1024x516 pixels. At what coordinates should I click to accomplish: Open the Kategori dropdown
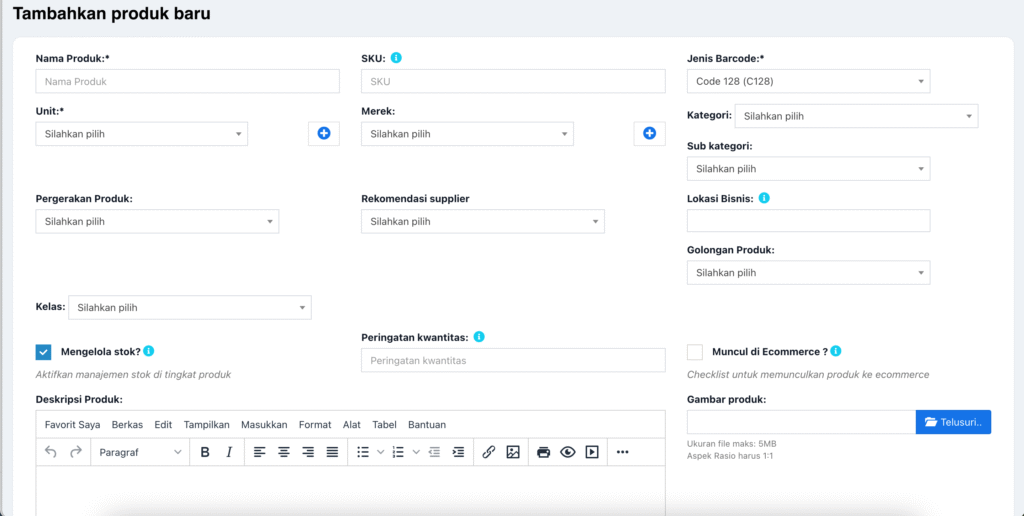click(856, 116)
